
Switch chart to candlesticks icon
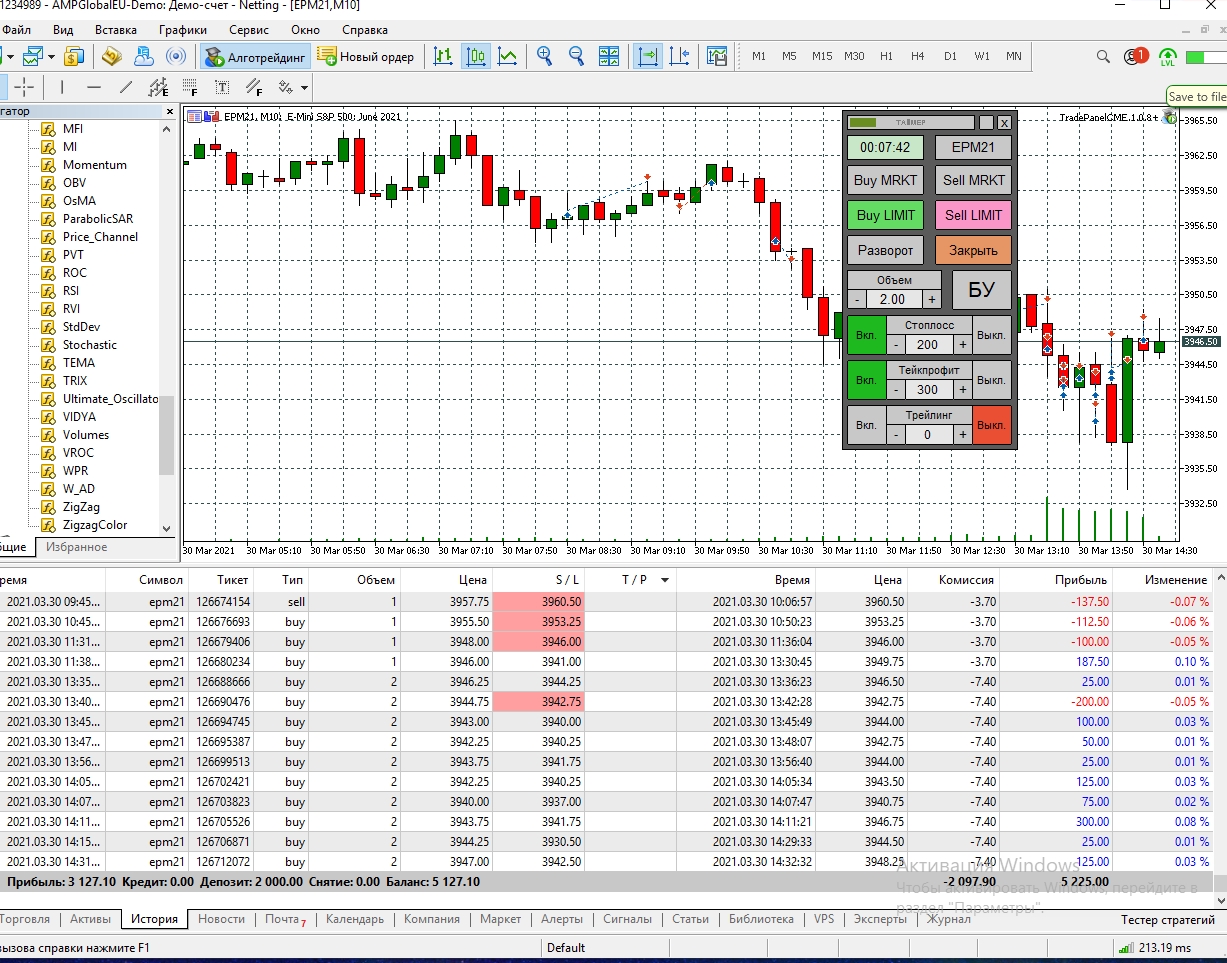(x=476, y=57)
